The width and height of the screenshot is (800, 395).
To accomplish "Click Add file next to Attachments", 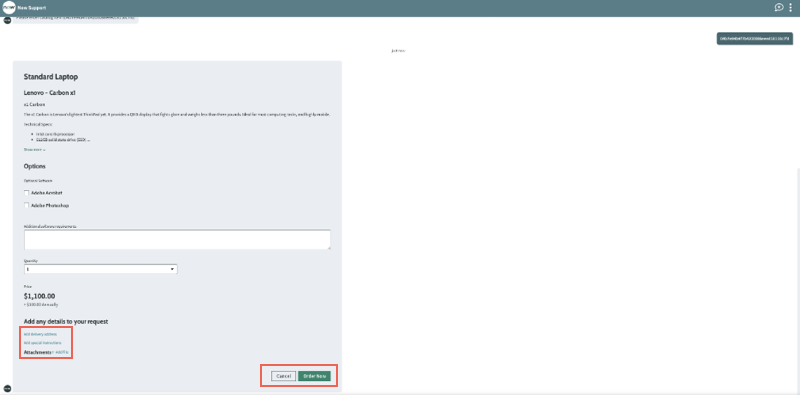I will point(61,353).
